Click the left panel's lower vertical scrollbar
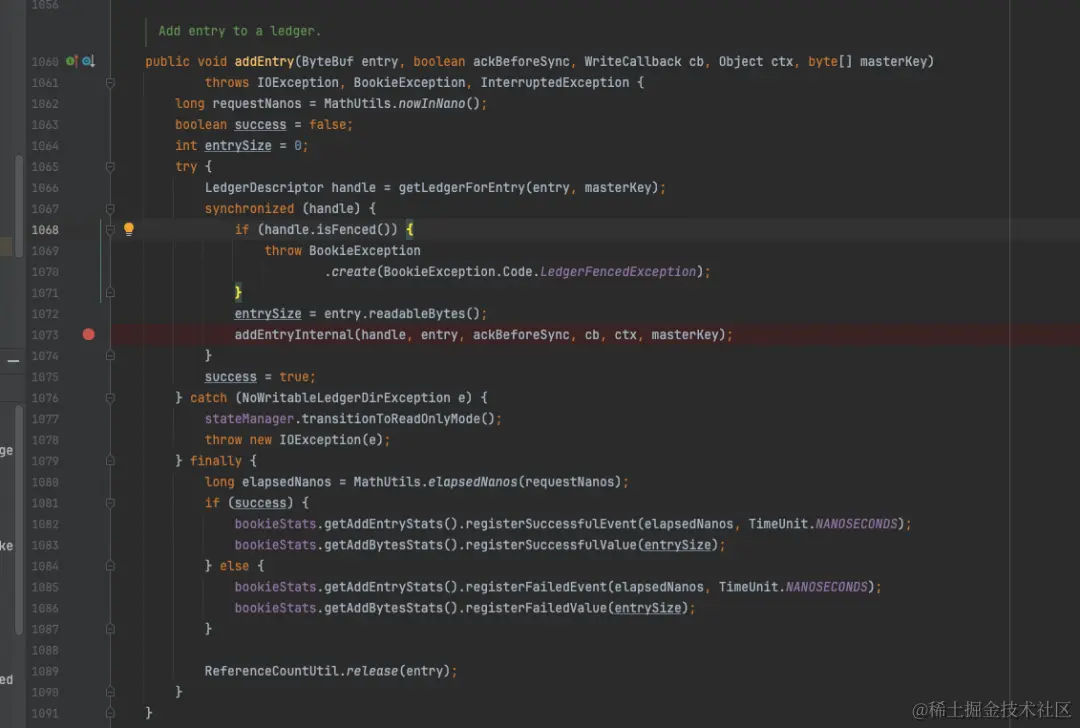This screenshot has width=1080, height=728. (19, 520)
